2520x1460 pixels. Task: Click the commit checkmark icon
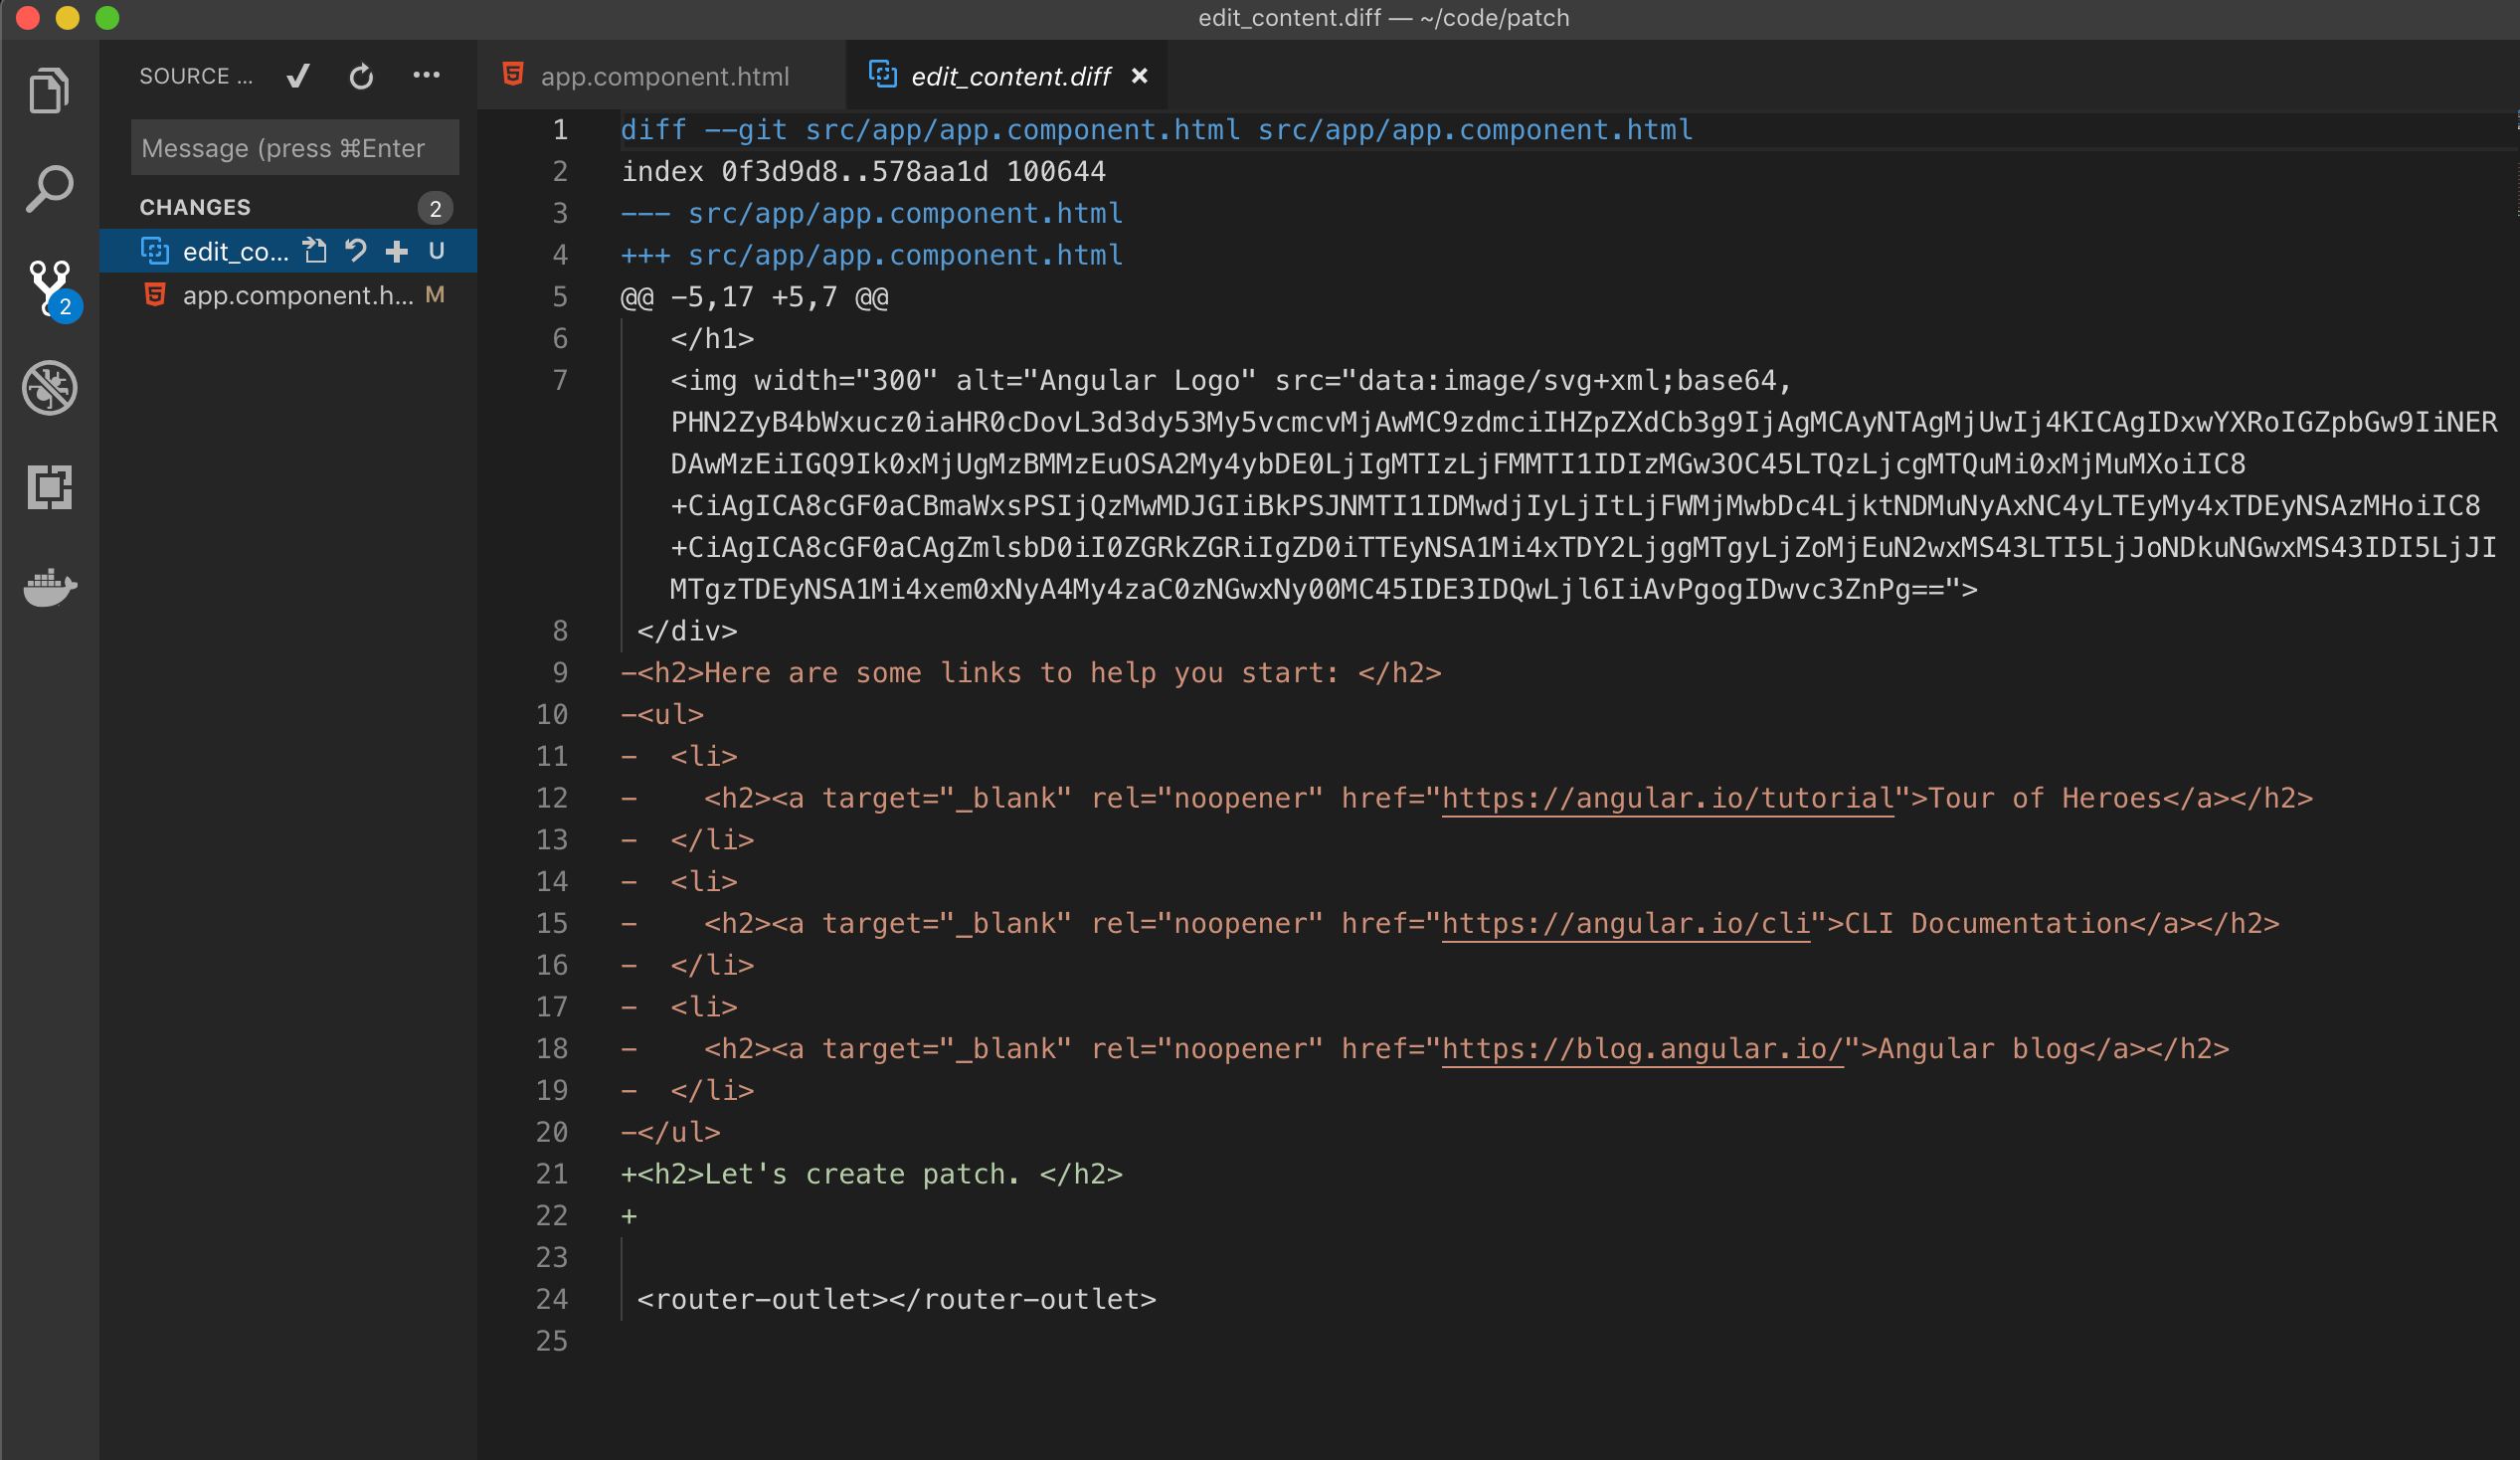tap(298, 76)
